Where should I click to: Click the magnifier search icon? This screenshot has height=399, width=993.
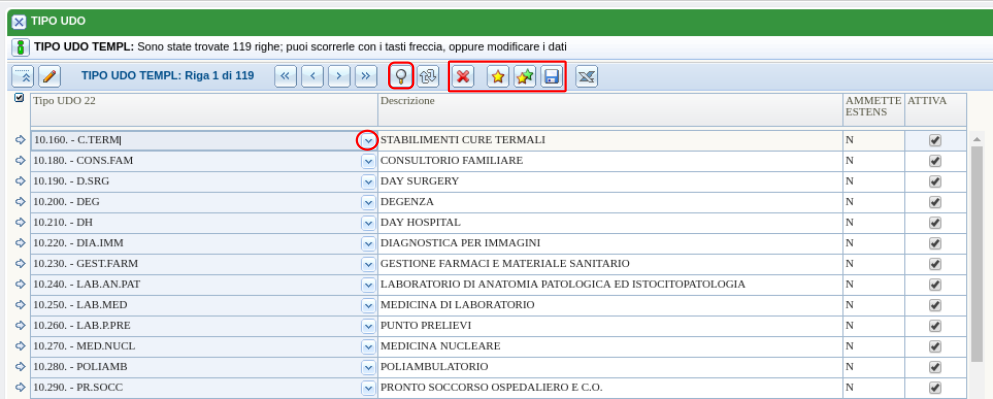pyautogui.click(x=401, y=77)
